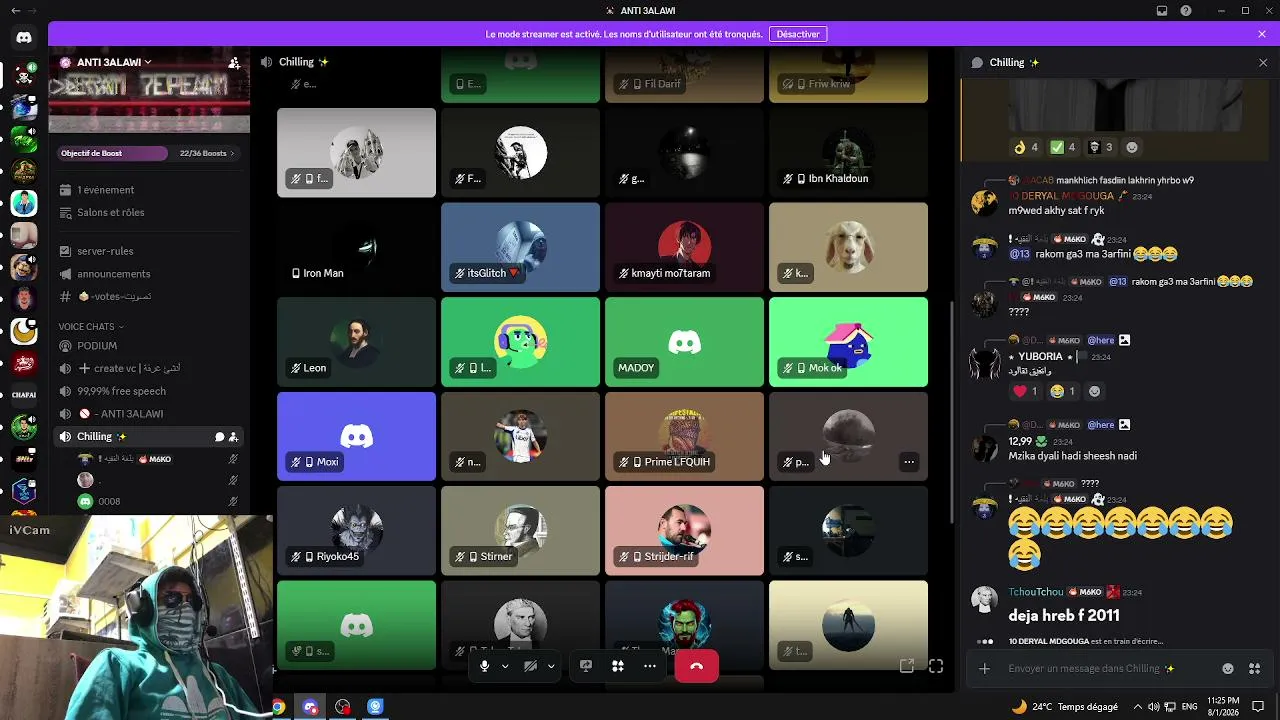Open camera options dropdown arrow
Viewport: 1280px width, 720px height.
551,666
